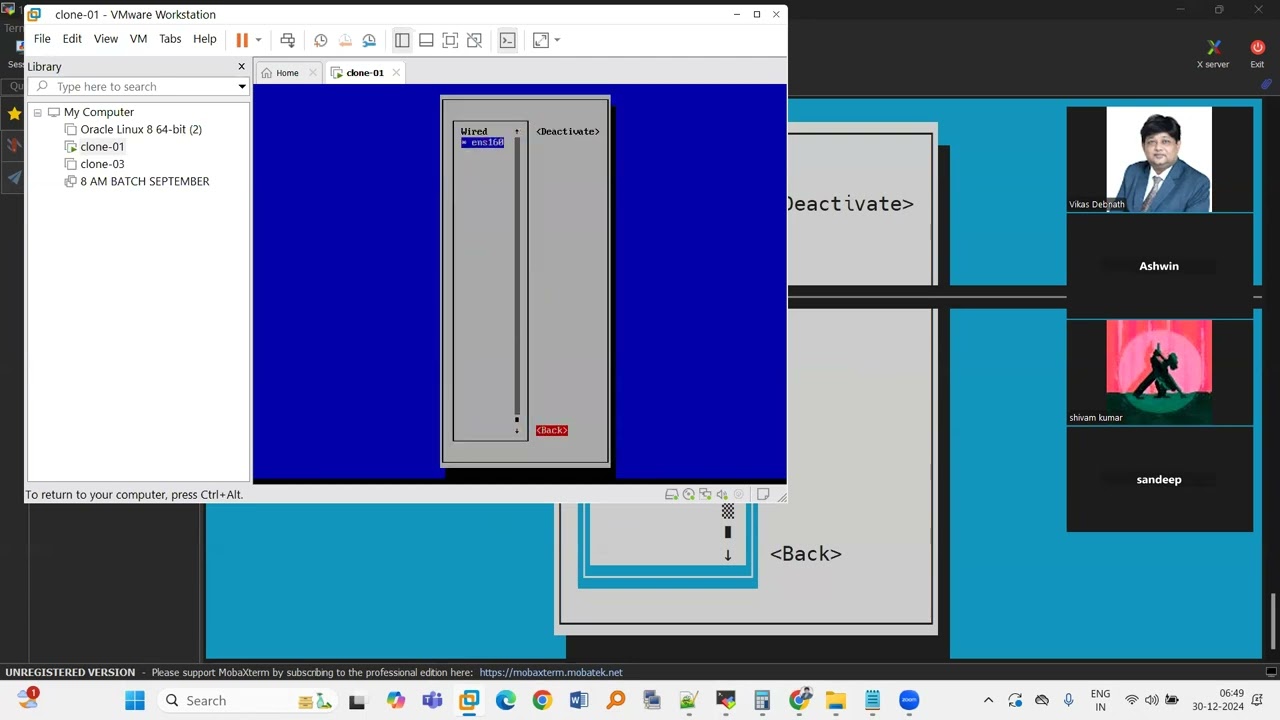The width and height of the screenshot is (1280, 720).
Task: Open the Library search filter dropdown arrow
Action: [242, 87]
